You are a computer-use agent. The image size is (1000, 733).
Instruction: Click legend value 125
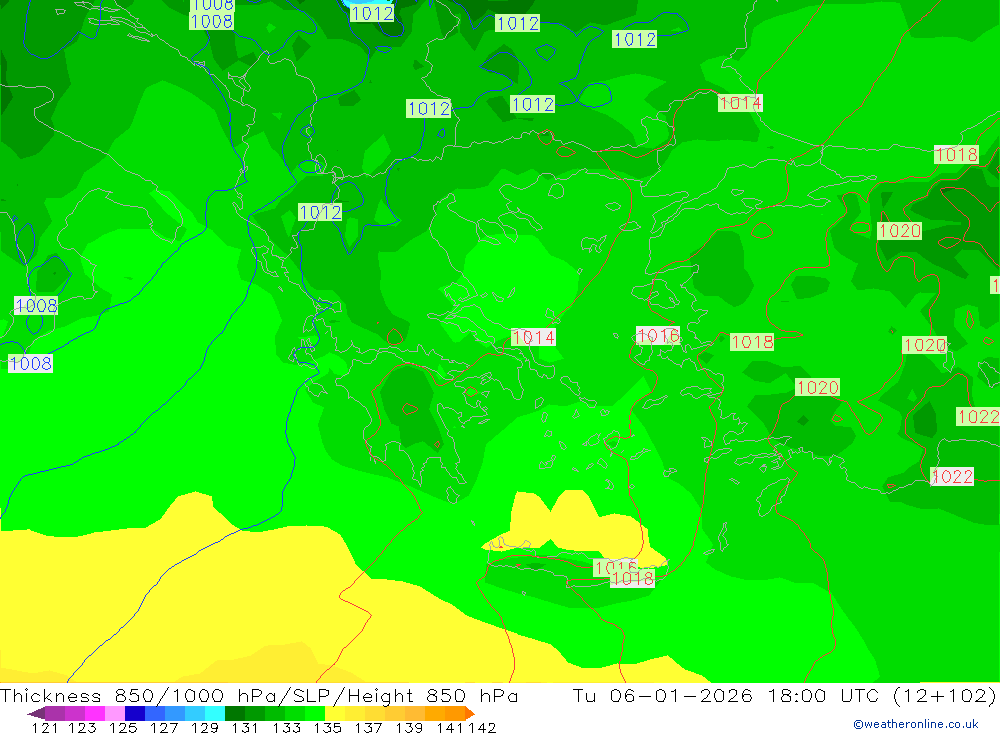[123, 727]
